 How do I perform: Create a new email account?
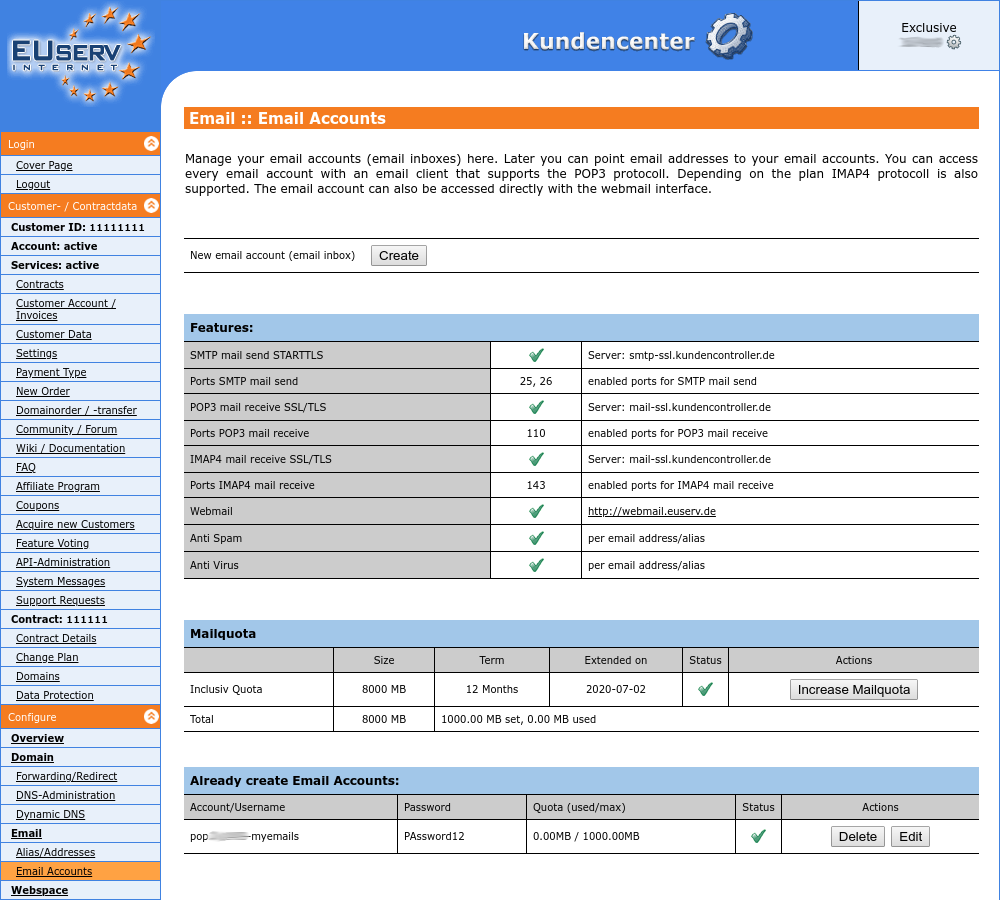point(399,255)
